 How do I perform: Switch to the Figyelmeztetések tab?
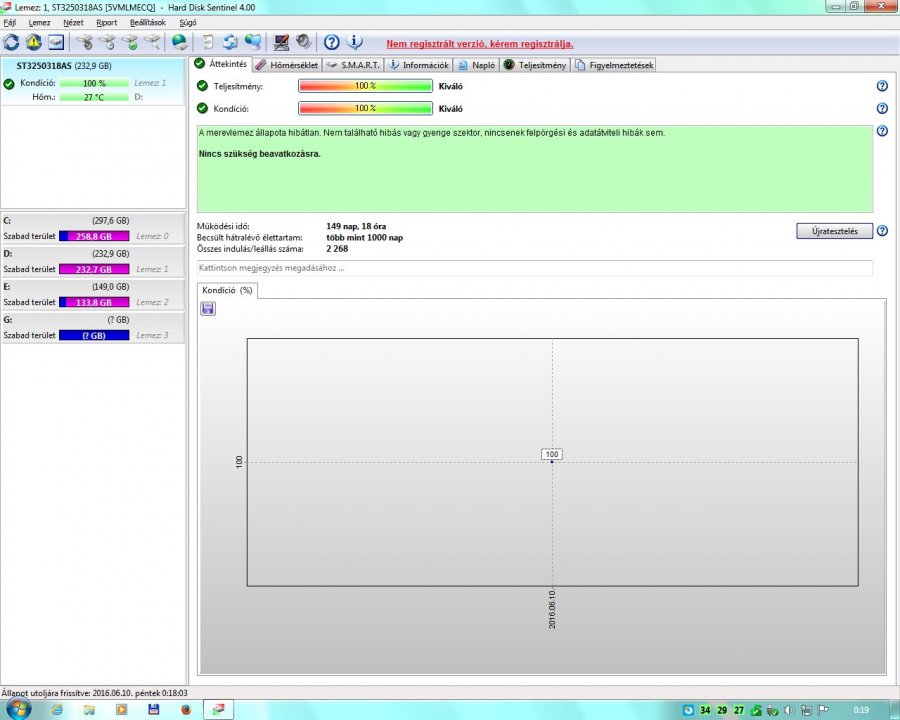(x=614, y=65)
